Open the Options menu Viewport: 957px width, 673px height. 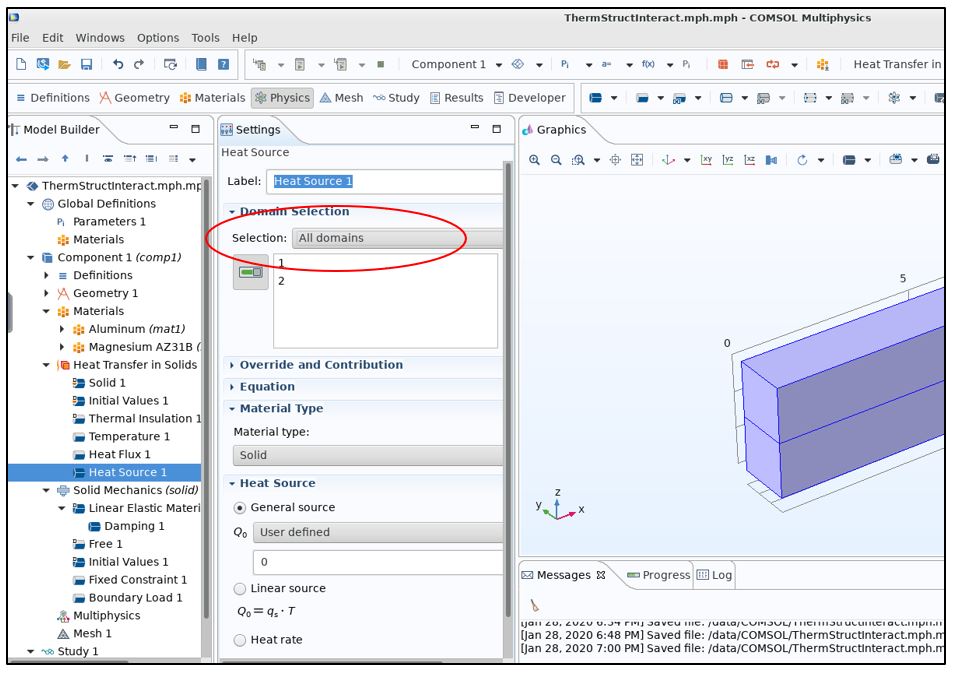coord(158,38)
